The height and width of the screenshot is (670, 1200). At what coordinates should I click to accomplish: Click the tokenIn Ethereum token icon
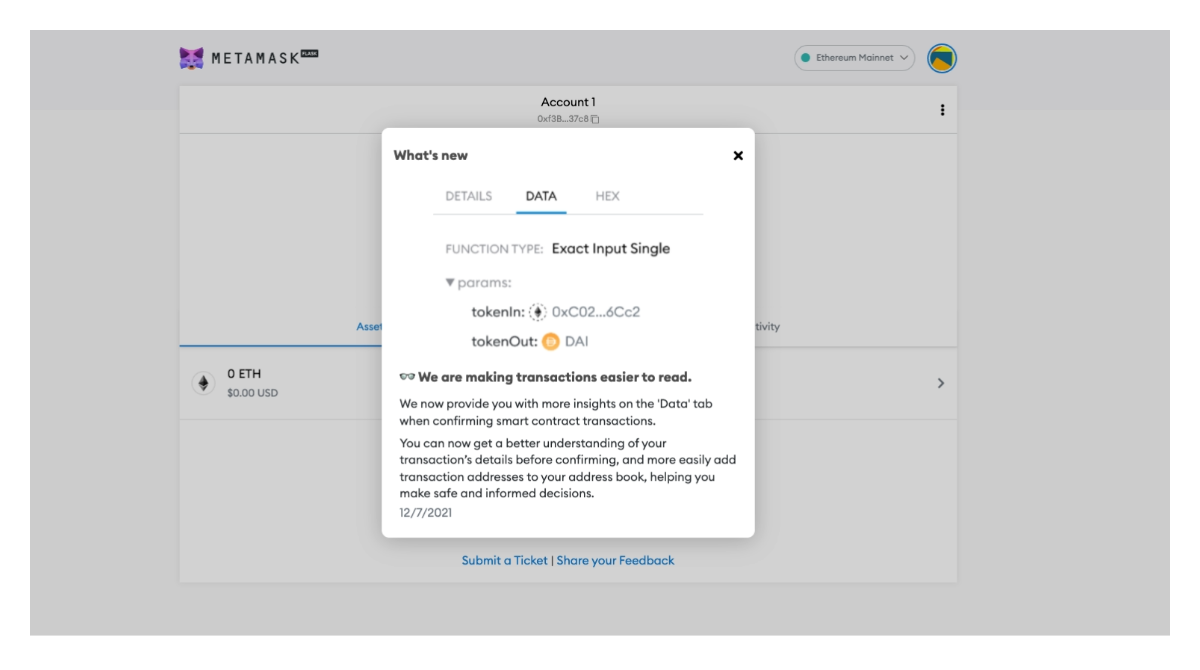(538, 312)
